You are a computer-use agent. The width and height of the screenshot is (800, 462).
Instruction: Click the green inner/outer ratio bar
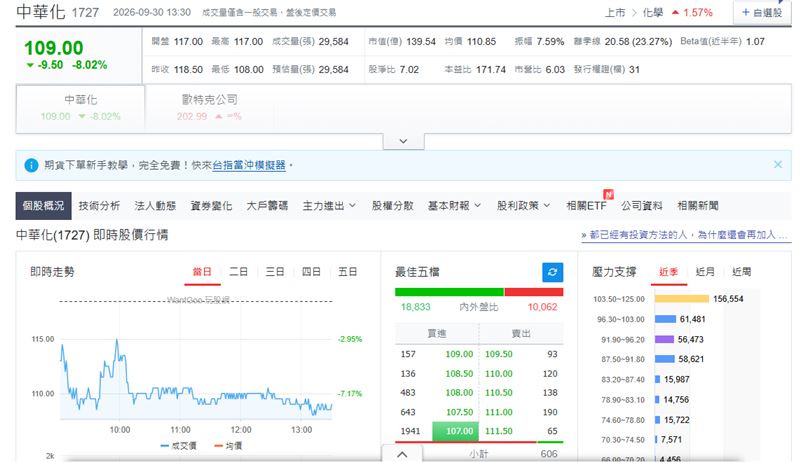[449, 292]
